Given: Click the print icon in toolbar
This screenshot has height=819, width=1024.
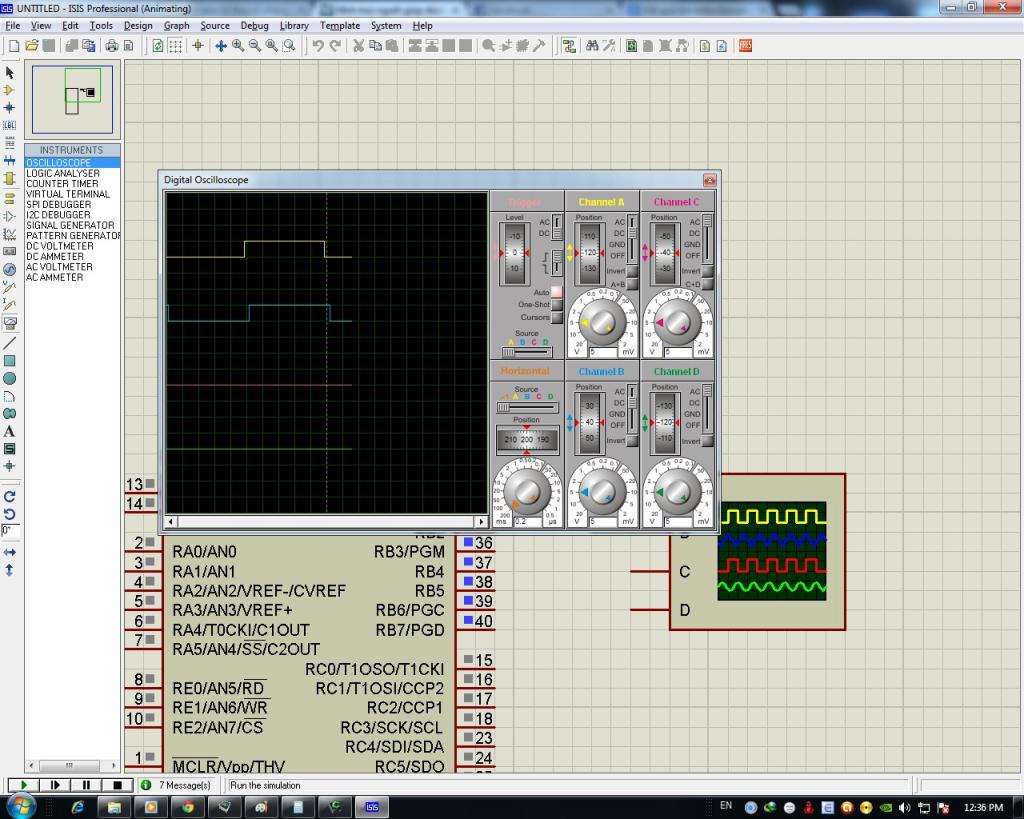Looking at the screenshot, I should click(x=111, y=46).
